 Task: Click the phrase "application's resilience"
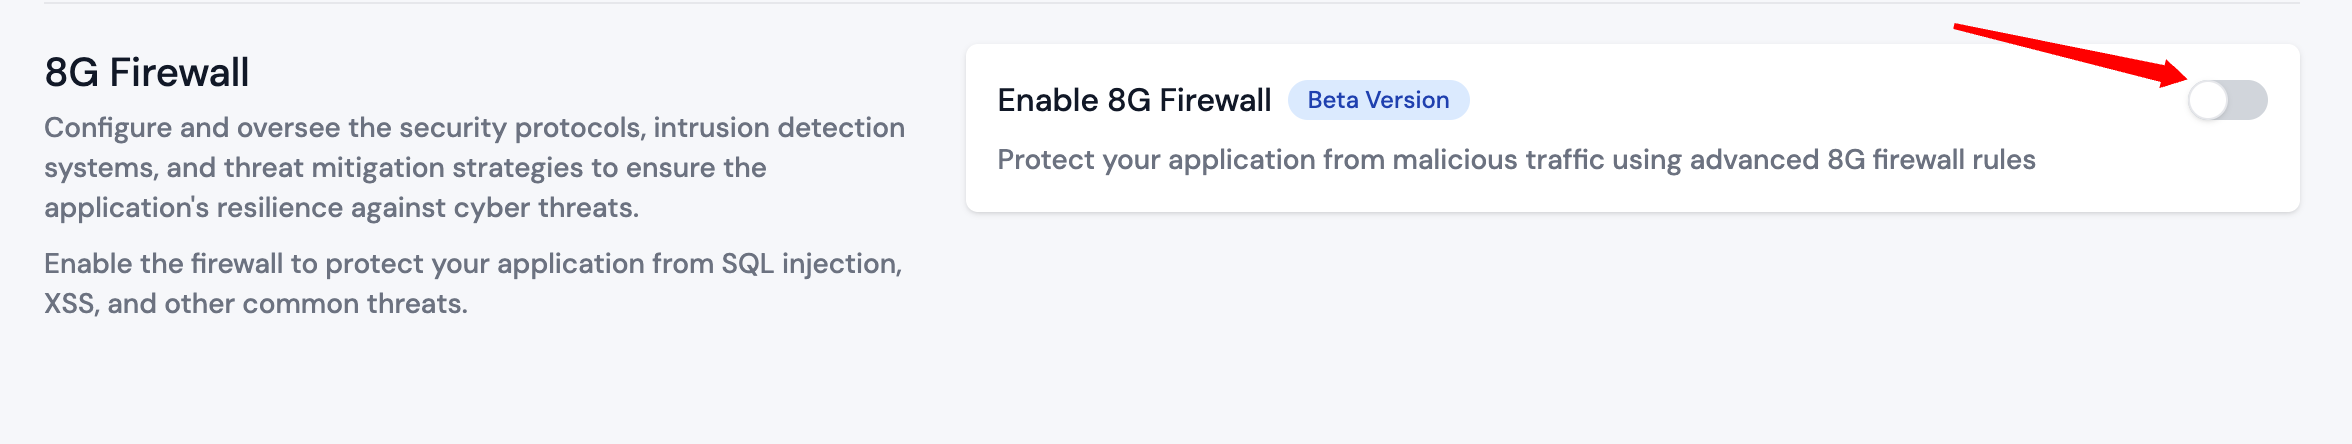pos(204,208)
